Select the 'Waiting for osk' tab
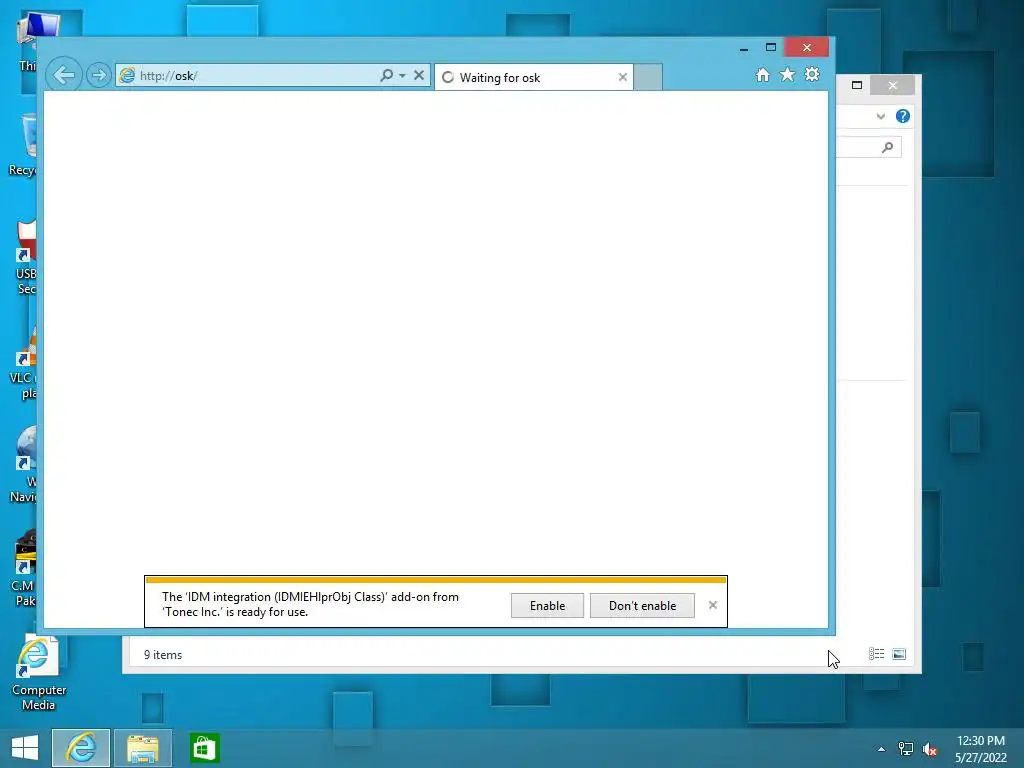The image size is (1024, 768). click(534, 77)
